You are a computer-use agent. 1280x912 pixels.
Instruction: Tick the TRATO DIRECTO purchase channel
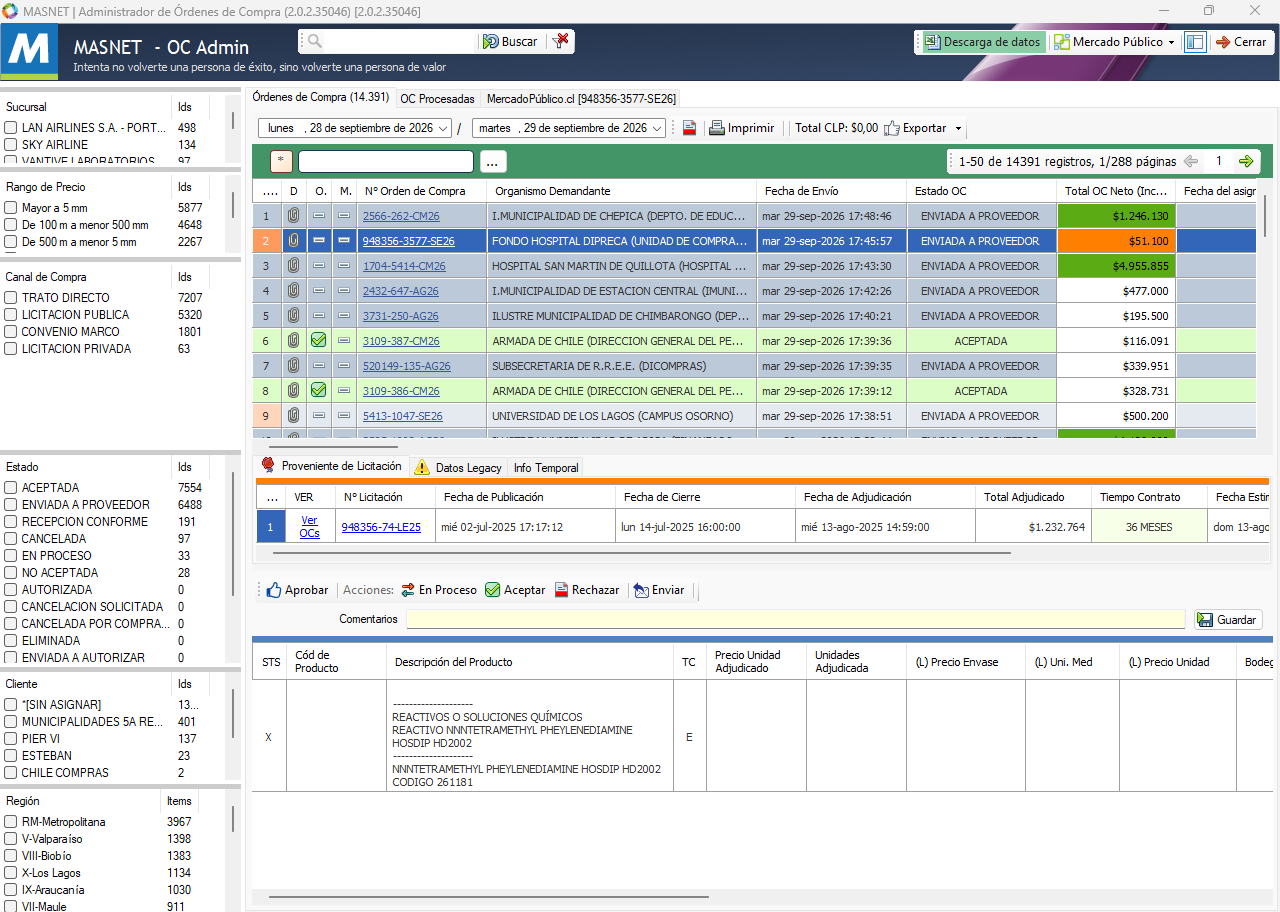tap(10, 298)
